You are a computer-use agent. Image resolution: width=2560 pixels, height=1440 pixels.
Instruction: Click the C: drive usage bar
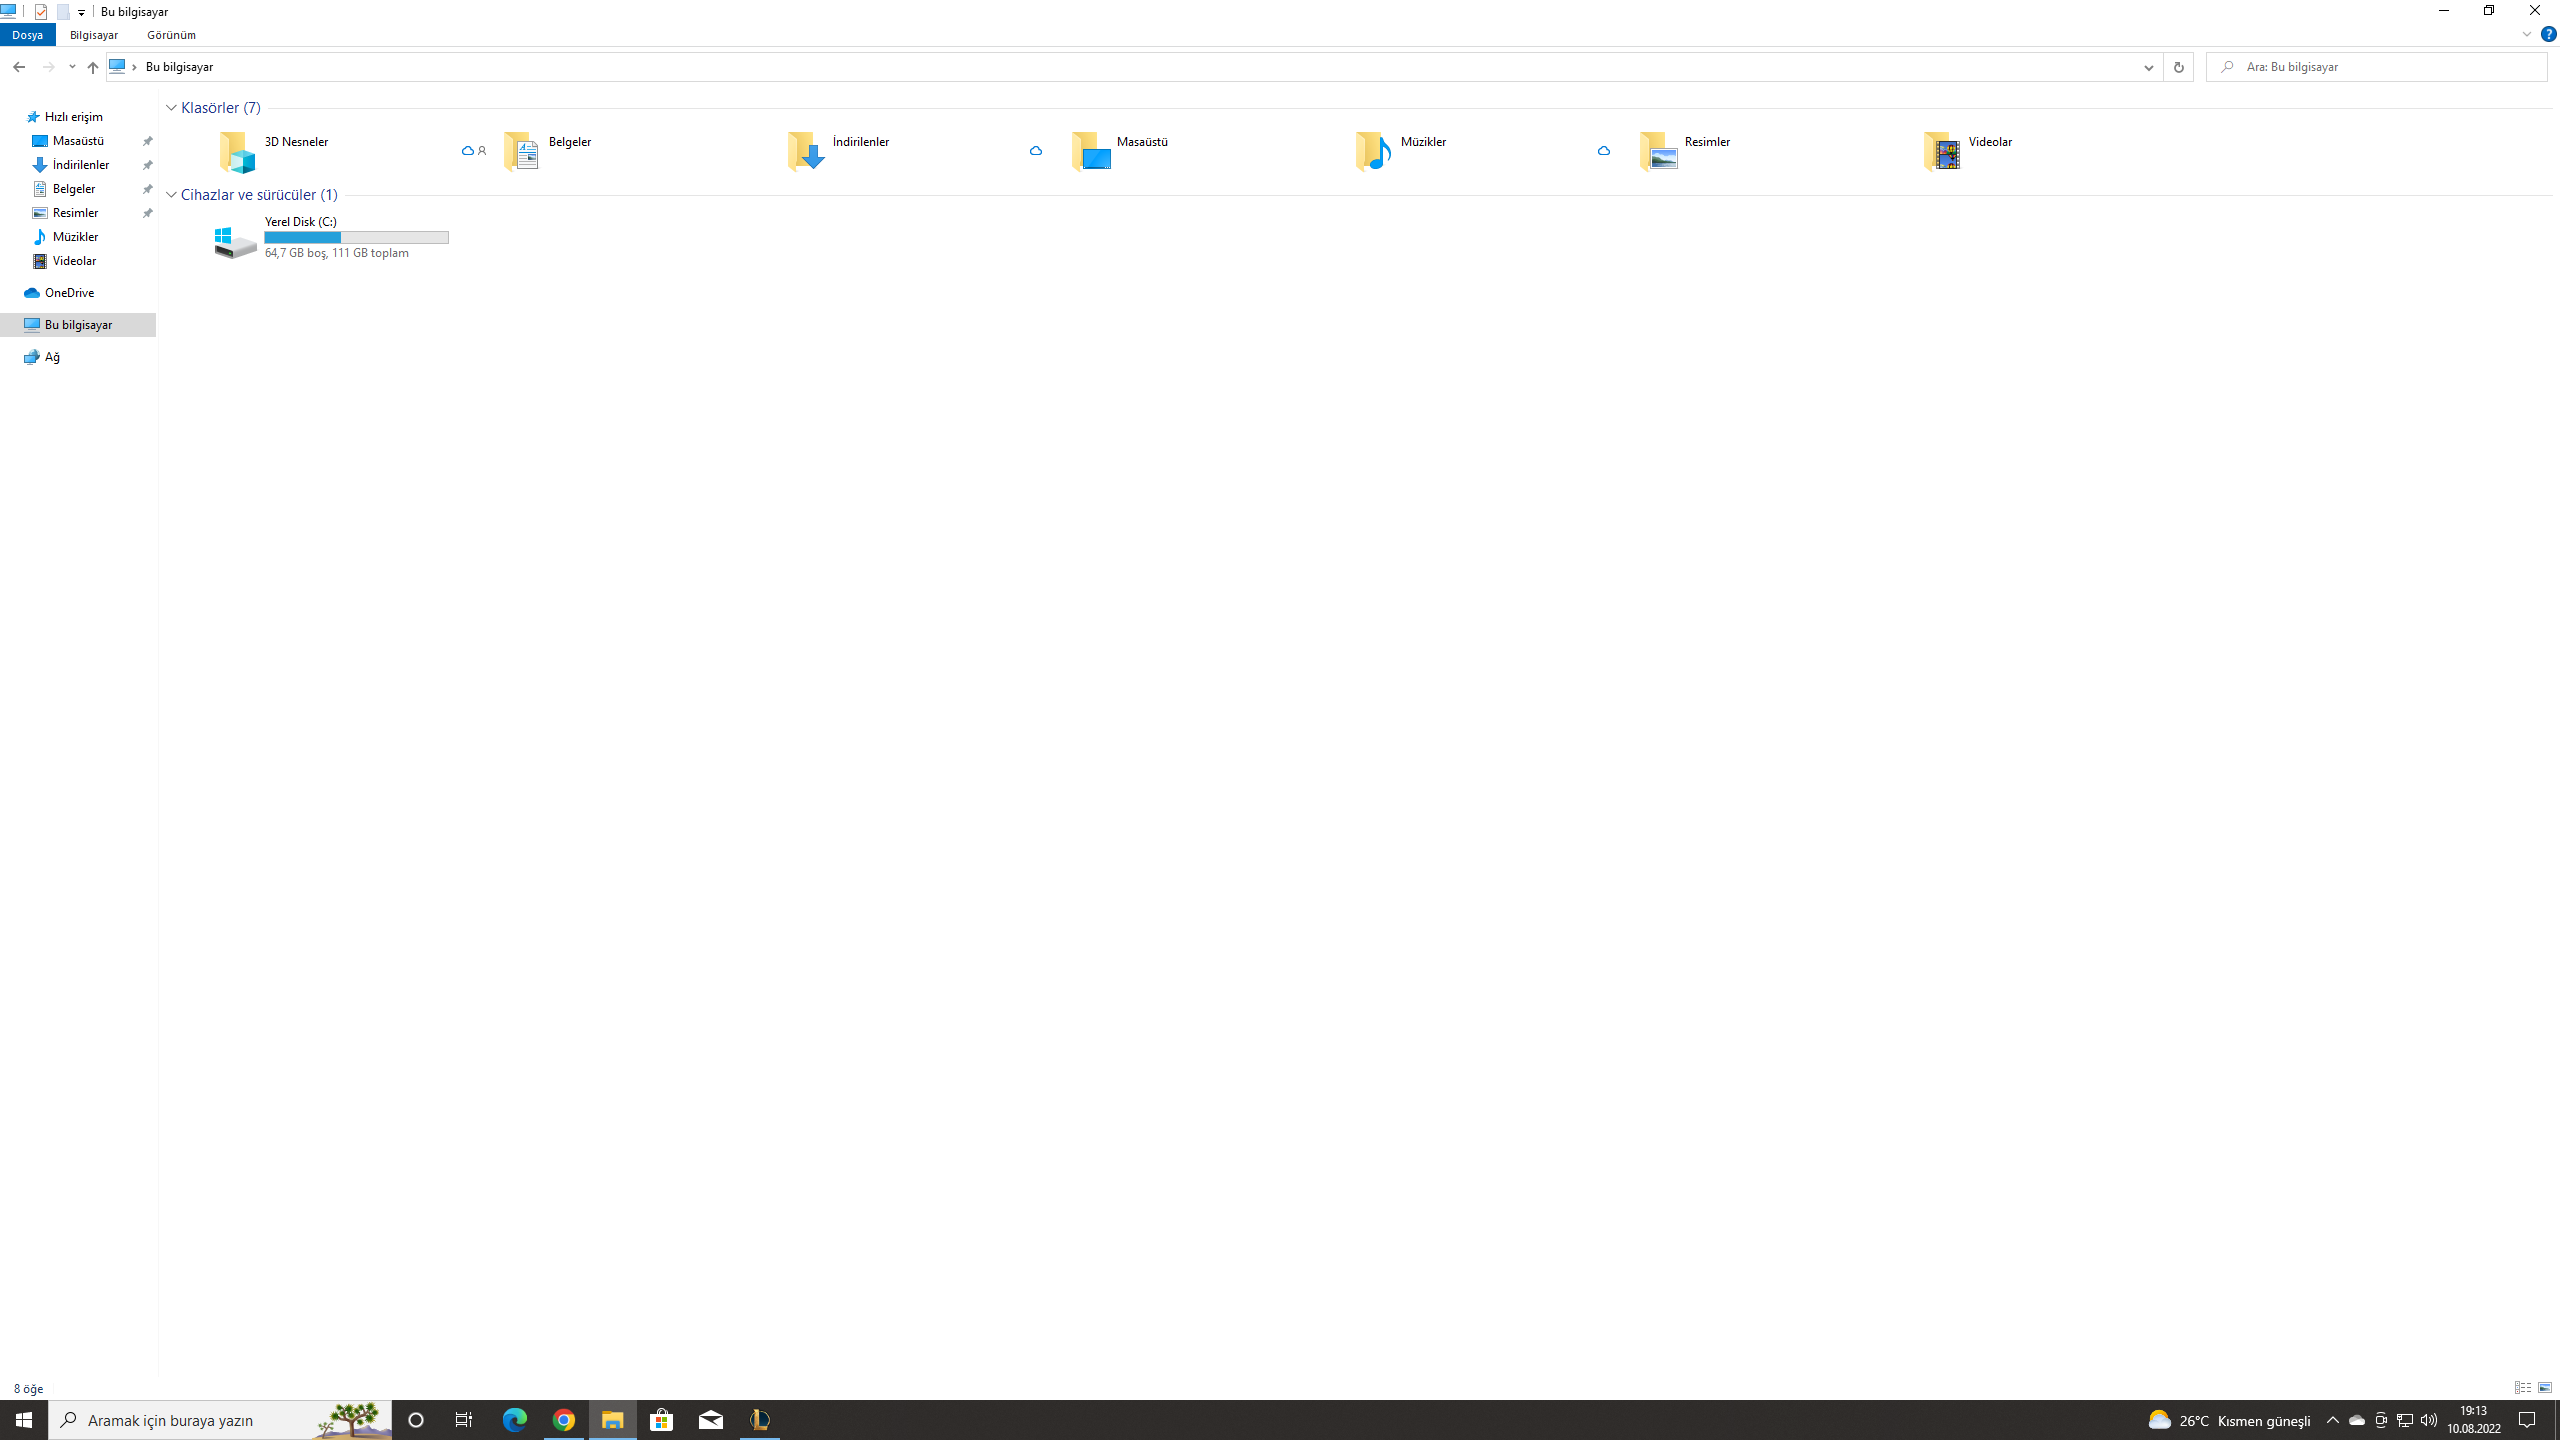tap(356, 238)
